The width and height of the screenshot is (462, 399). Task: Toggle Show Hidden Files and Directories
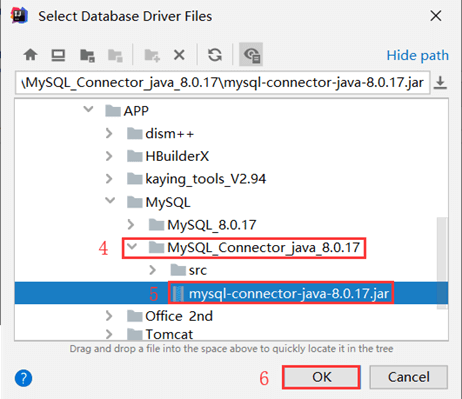point(251,55)
